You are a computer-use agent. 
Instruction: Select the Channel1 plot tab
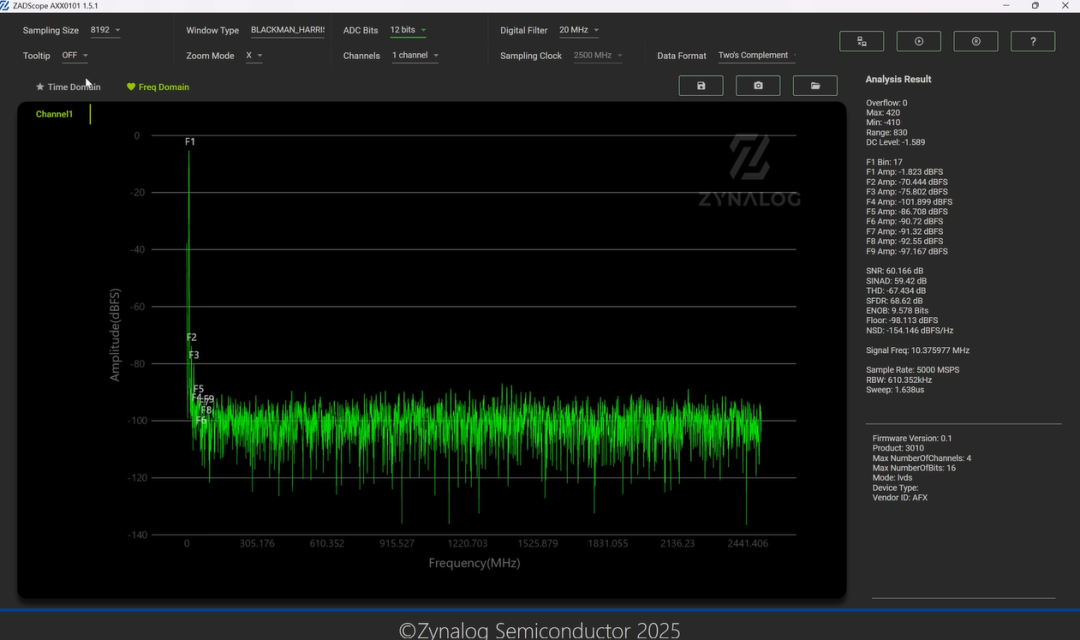click(x=54, y=114)
